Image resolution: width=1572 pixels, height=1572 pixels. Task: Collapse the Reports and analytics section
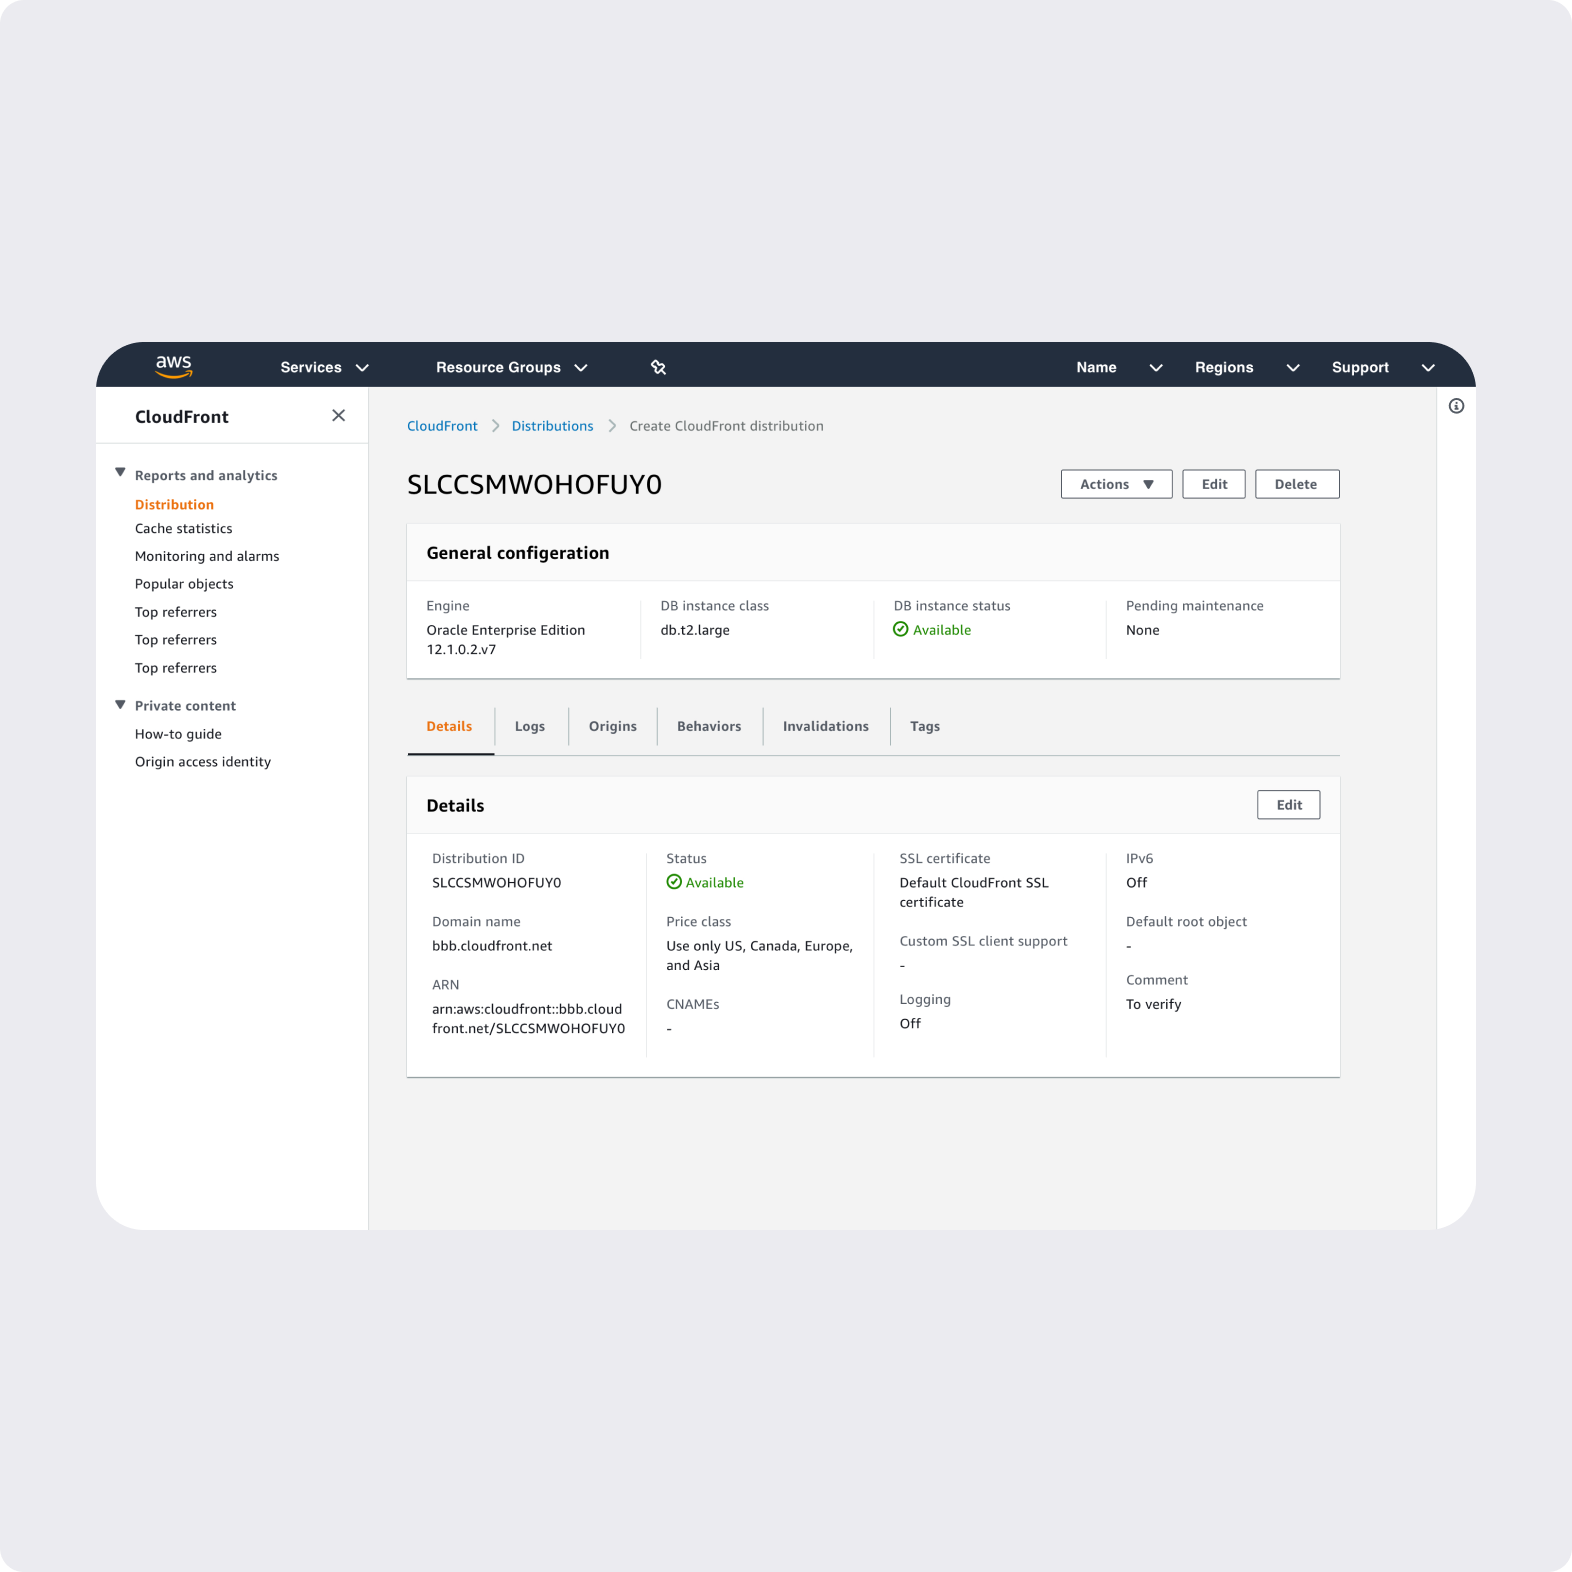pos(120,474)
